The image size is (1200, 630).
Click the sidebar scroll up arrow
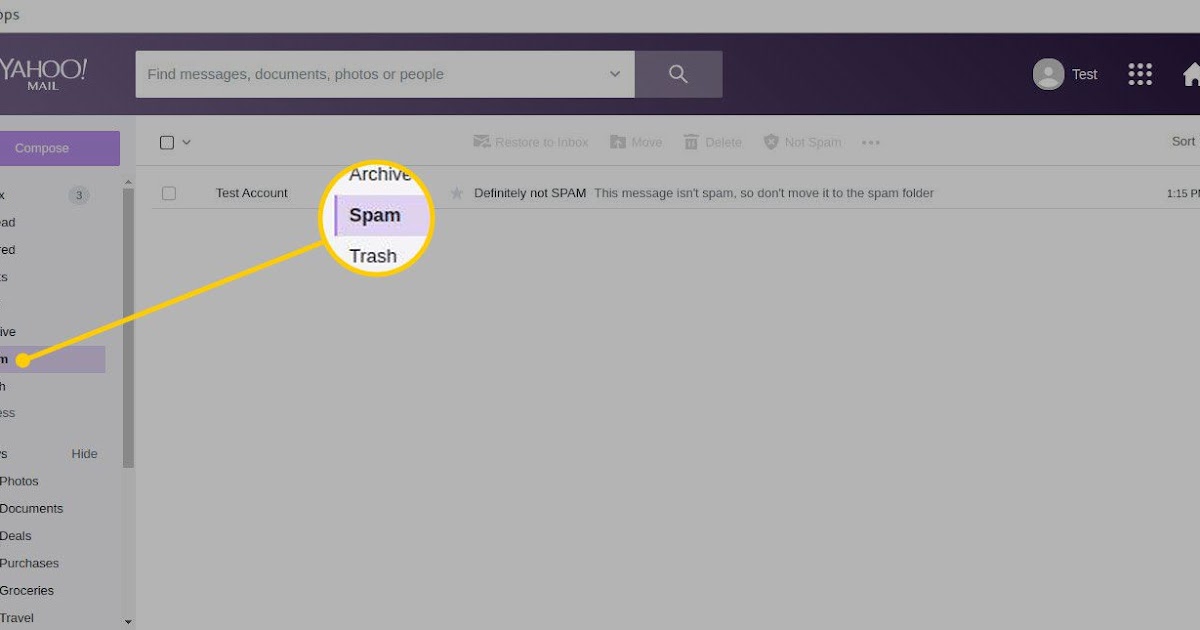pyautogui.click(x=127, y=183)
